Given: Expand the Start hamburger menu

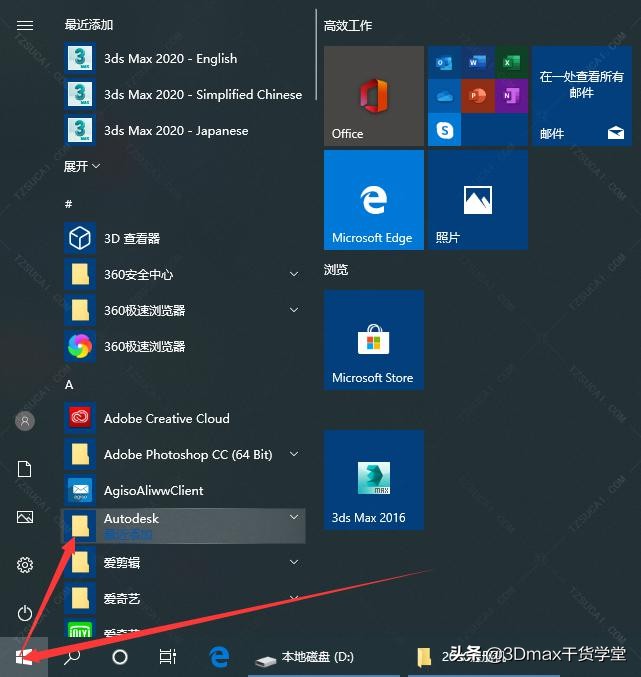Looking at the screenshot, I should (25, 25).
